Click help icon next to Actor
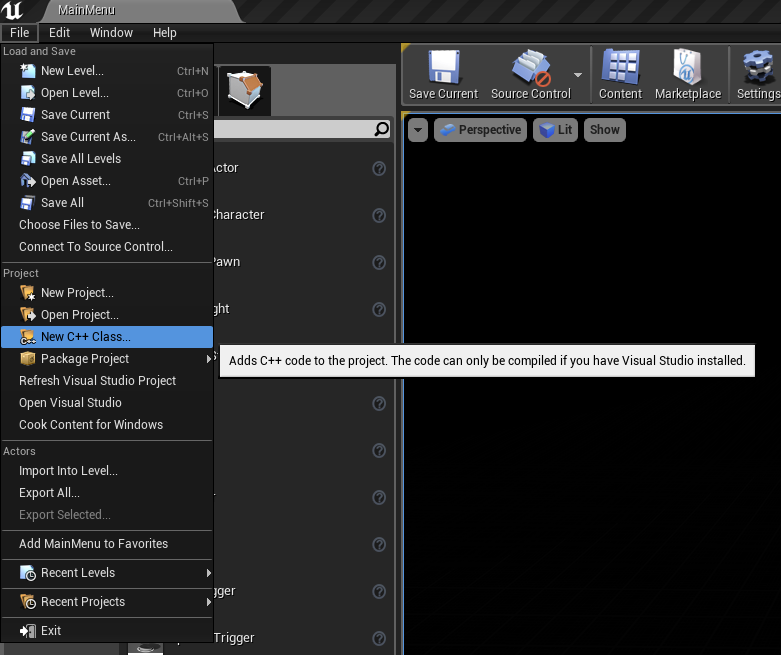 379,169
